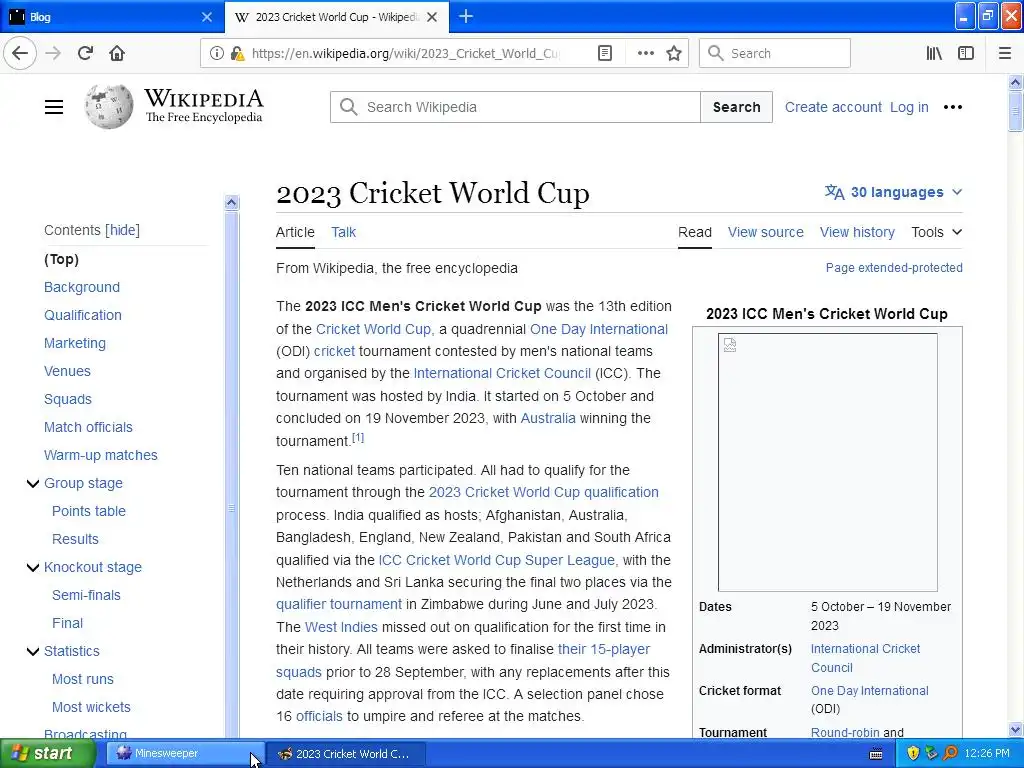Image resolution: width=1024 pixels, height=768 pixels.
Task: Open page actions three-dot menu in address bar
Action: [645, 54]
